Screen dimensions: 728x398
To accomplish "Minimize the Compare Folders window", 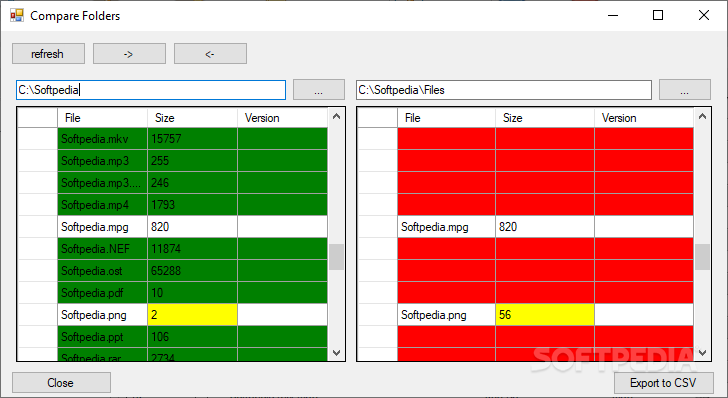I will (613, 15).
